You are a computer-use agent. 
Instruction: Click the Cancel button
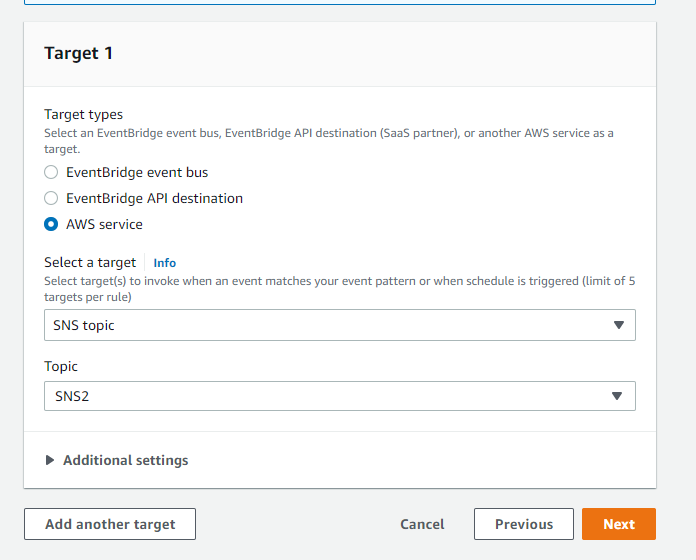422,524
